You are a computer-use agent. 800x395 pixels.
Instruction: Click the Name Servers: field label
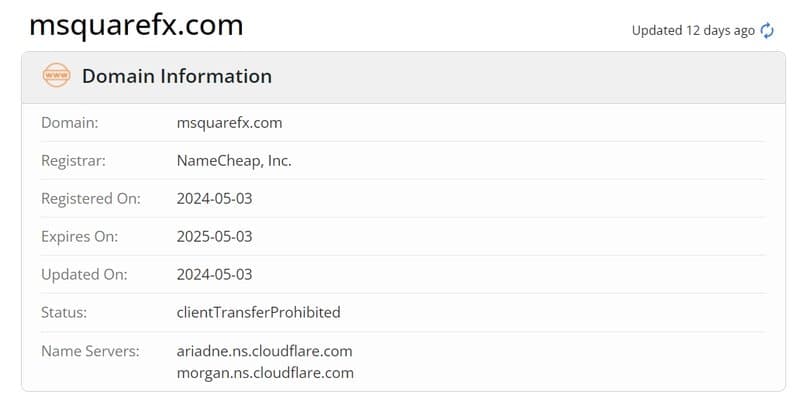(90, 351)
